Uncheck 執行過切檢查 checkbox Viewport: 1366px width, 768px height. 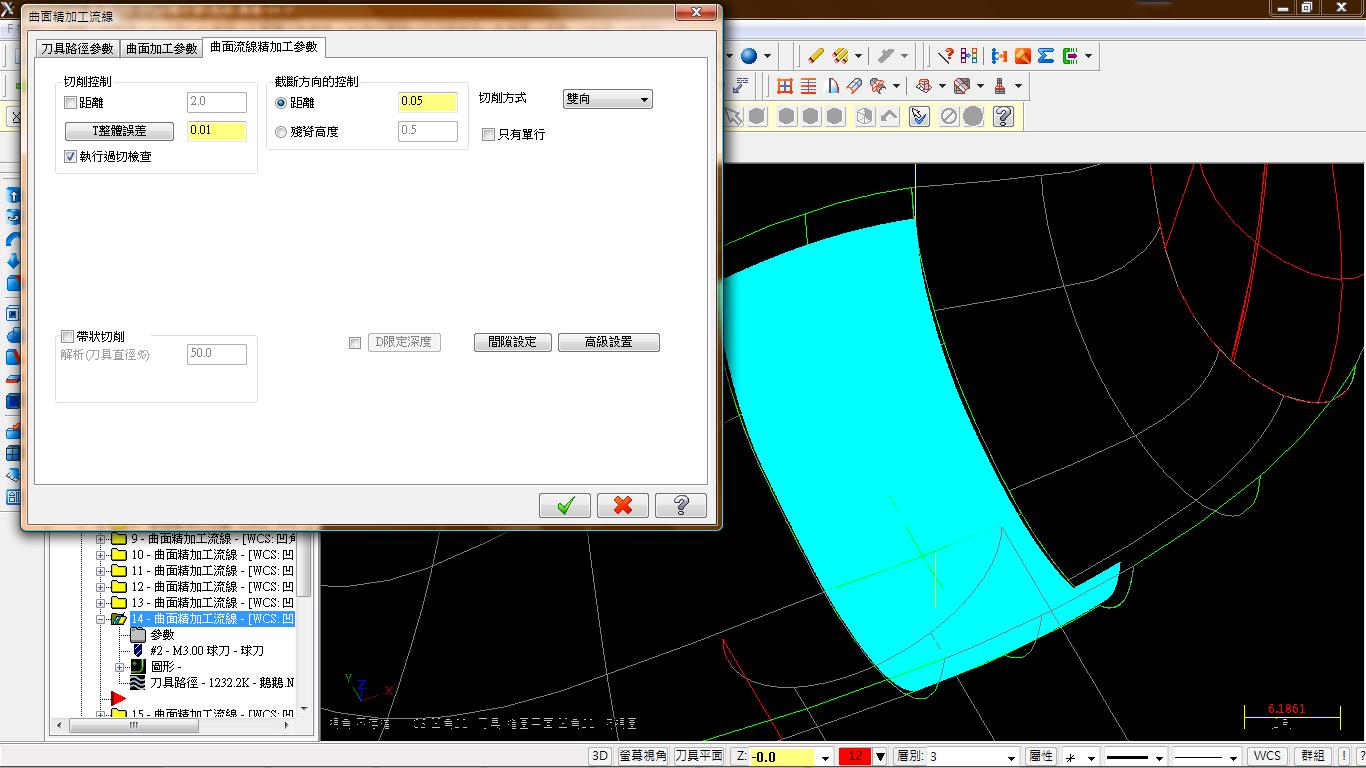tap(70, 157)
